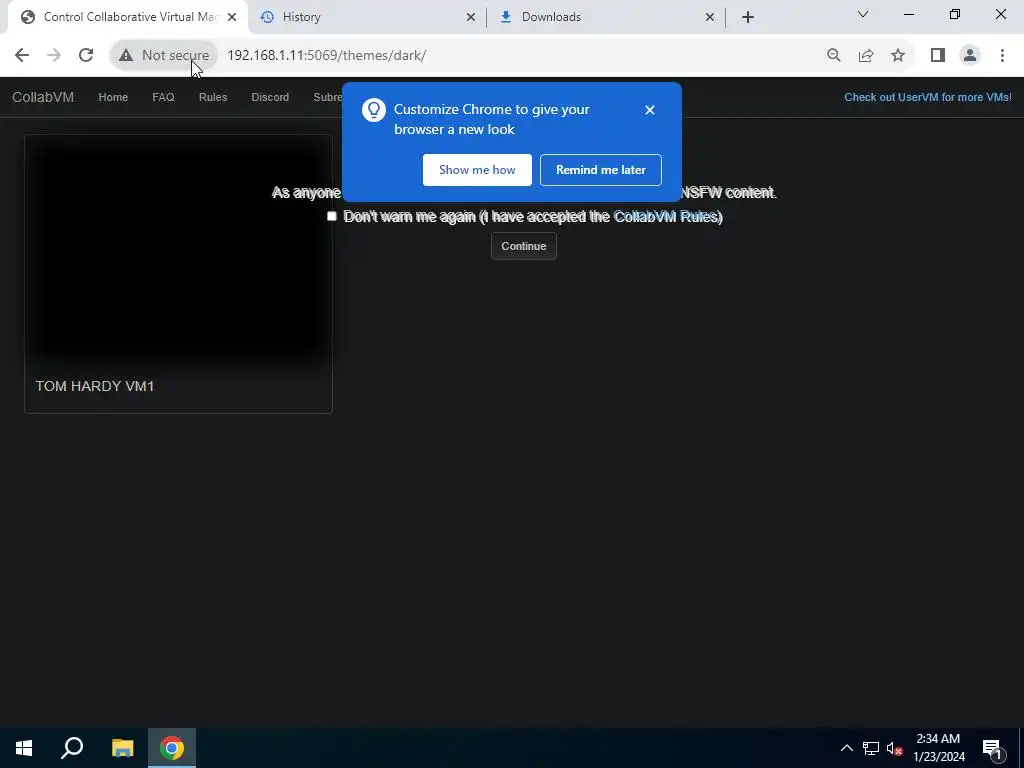Open the Windows Start menu
Screen dimensions: 1024x768
[x=24, y=748]
